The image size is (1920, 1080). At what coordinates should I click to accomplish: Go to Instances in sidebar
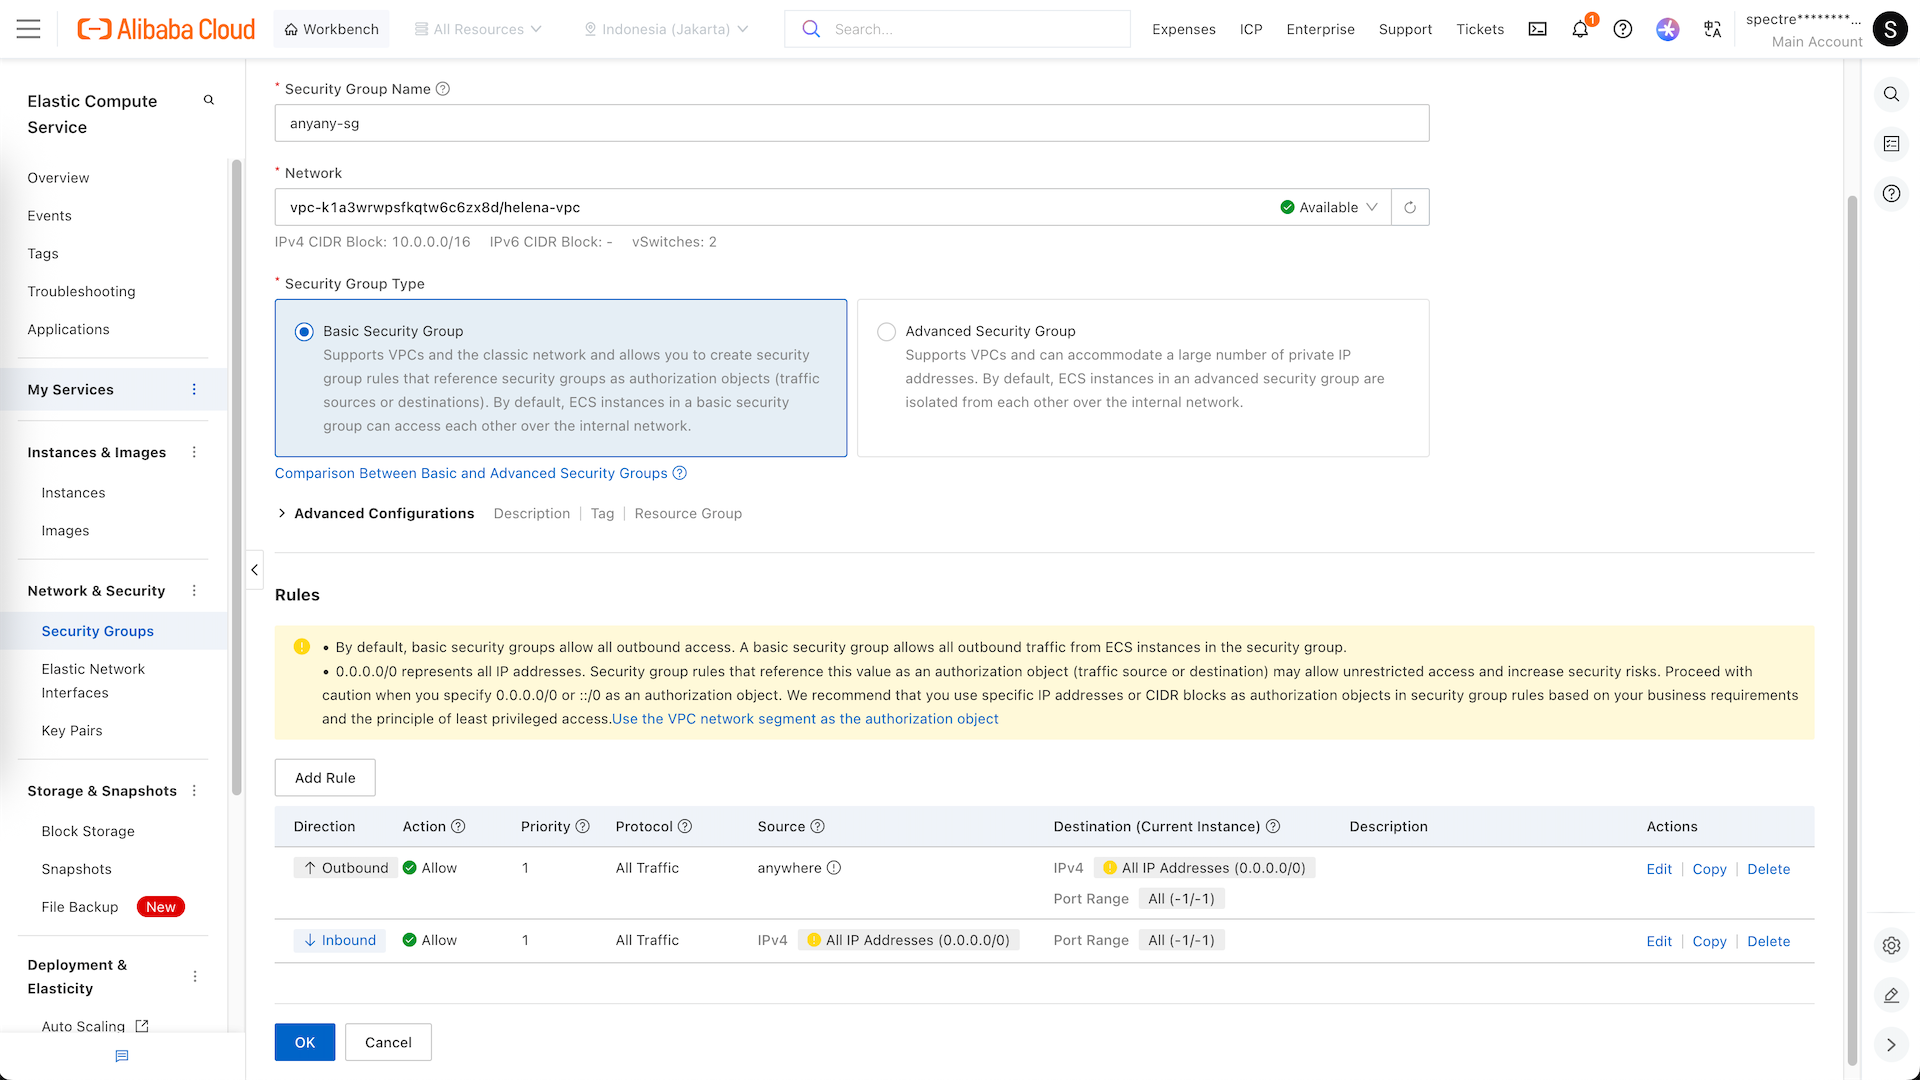[x=73, y=493]
